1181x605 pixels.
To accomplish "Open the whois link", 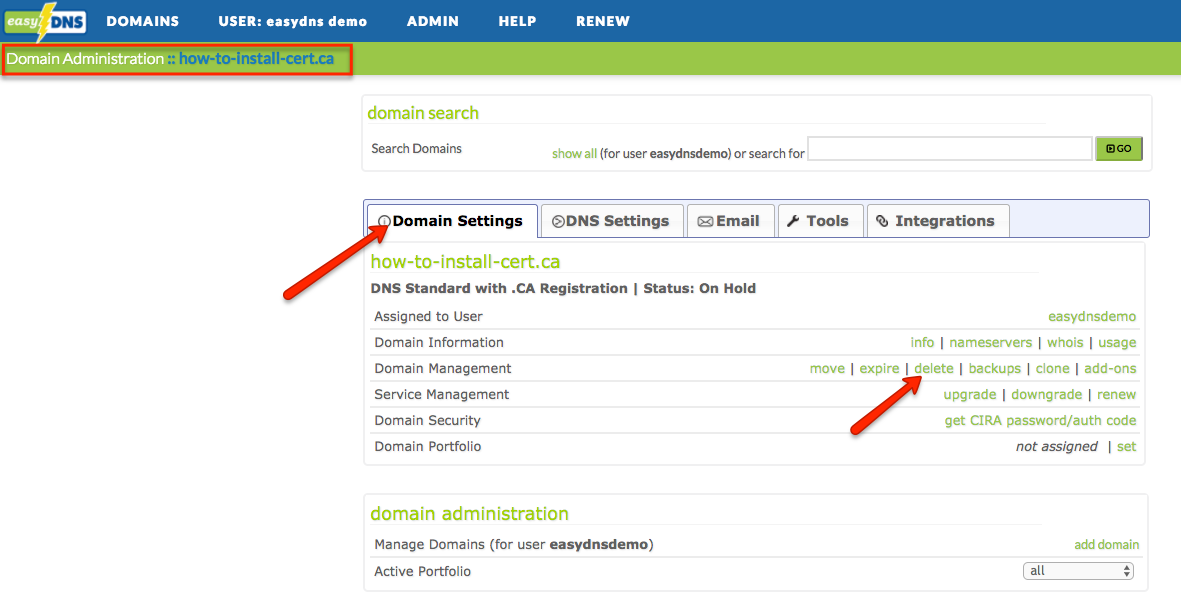I will (1065, 342).
